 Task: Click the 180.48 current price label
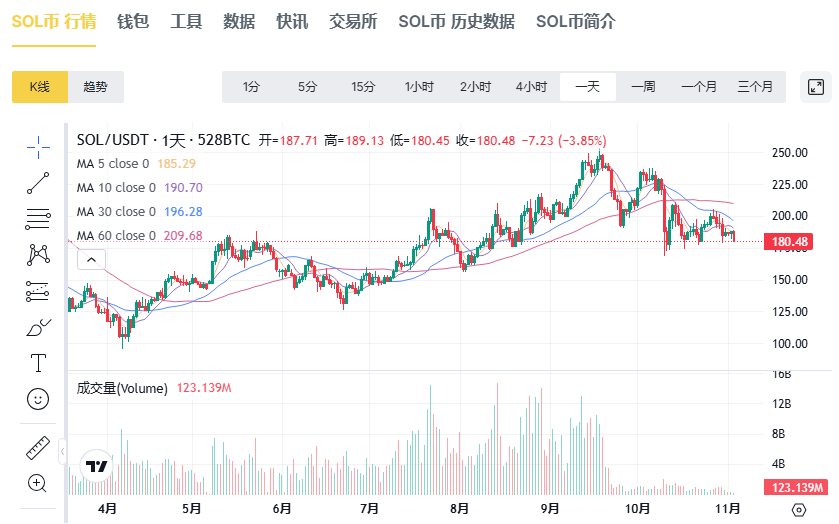click(797, 242)
